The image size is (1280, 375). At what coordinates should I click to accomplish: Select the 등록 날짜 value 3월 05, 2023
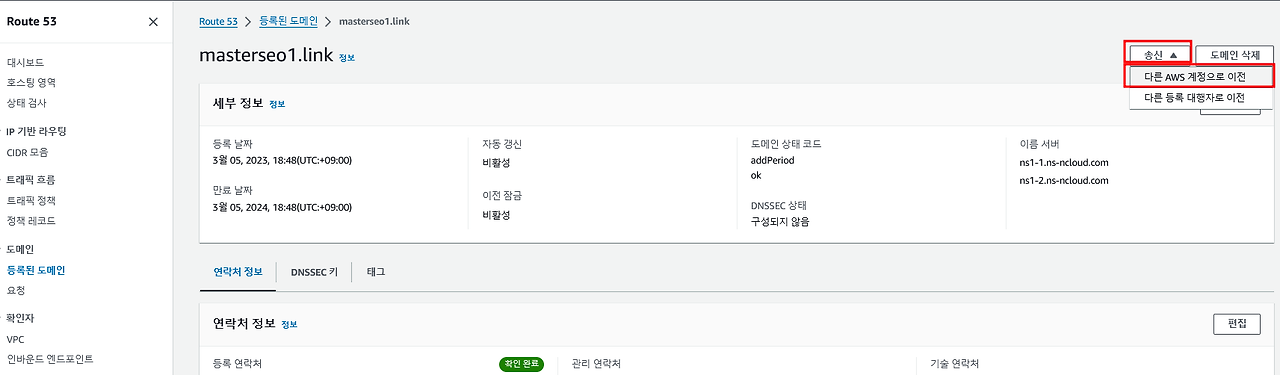point(282,160)
